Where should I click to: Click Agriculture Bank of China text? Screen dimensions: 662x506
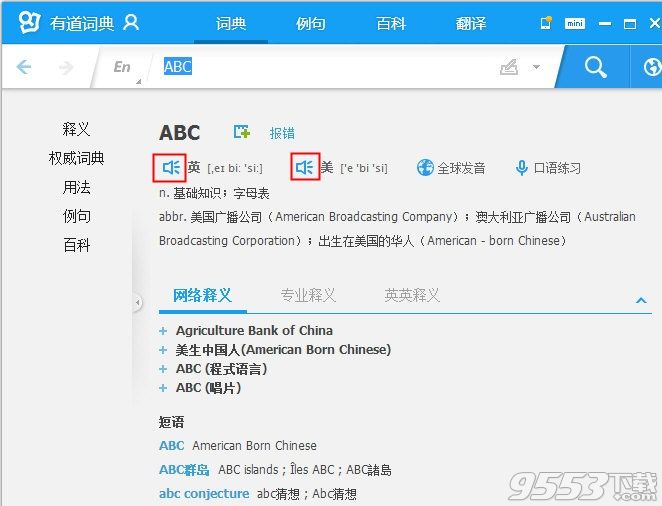254,330
